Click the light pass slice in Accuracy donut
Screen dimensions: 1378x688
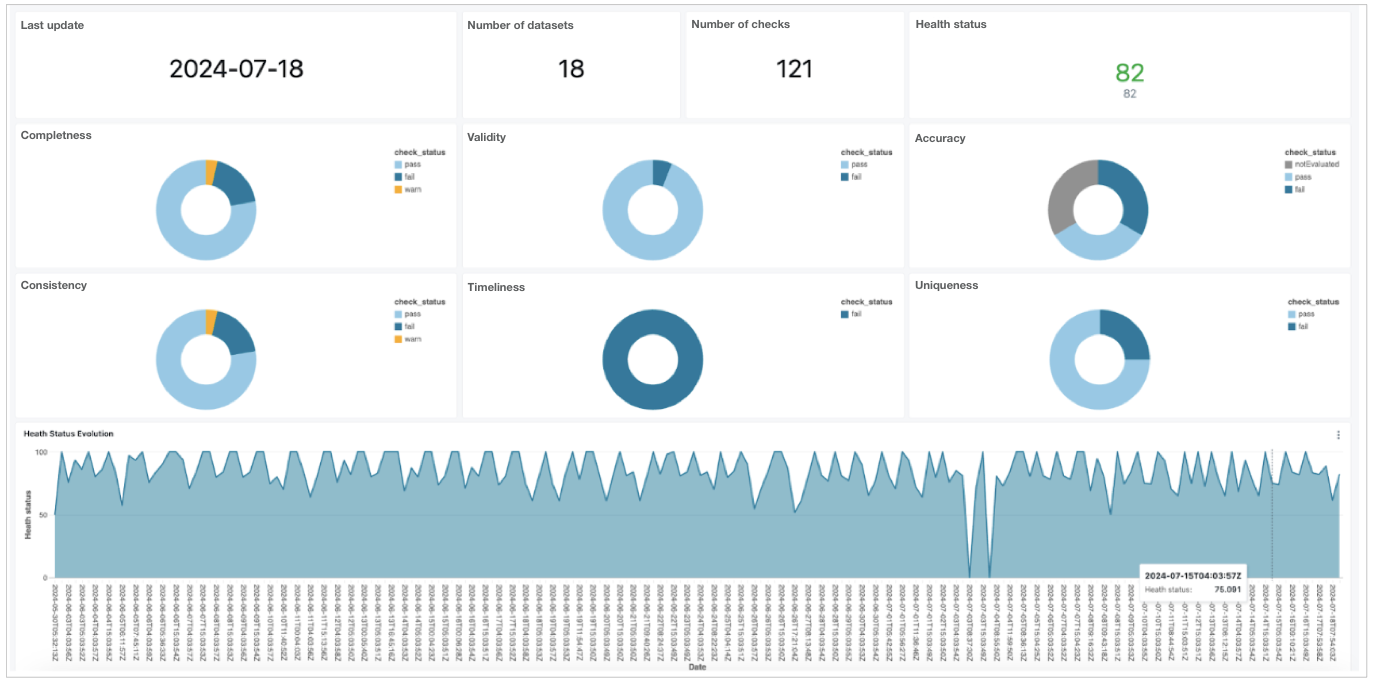coord(1092,246)
